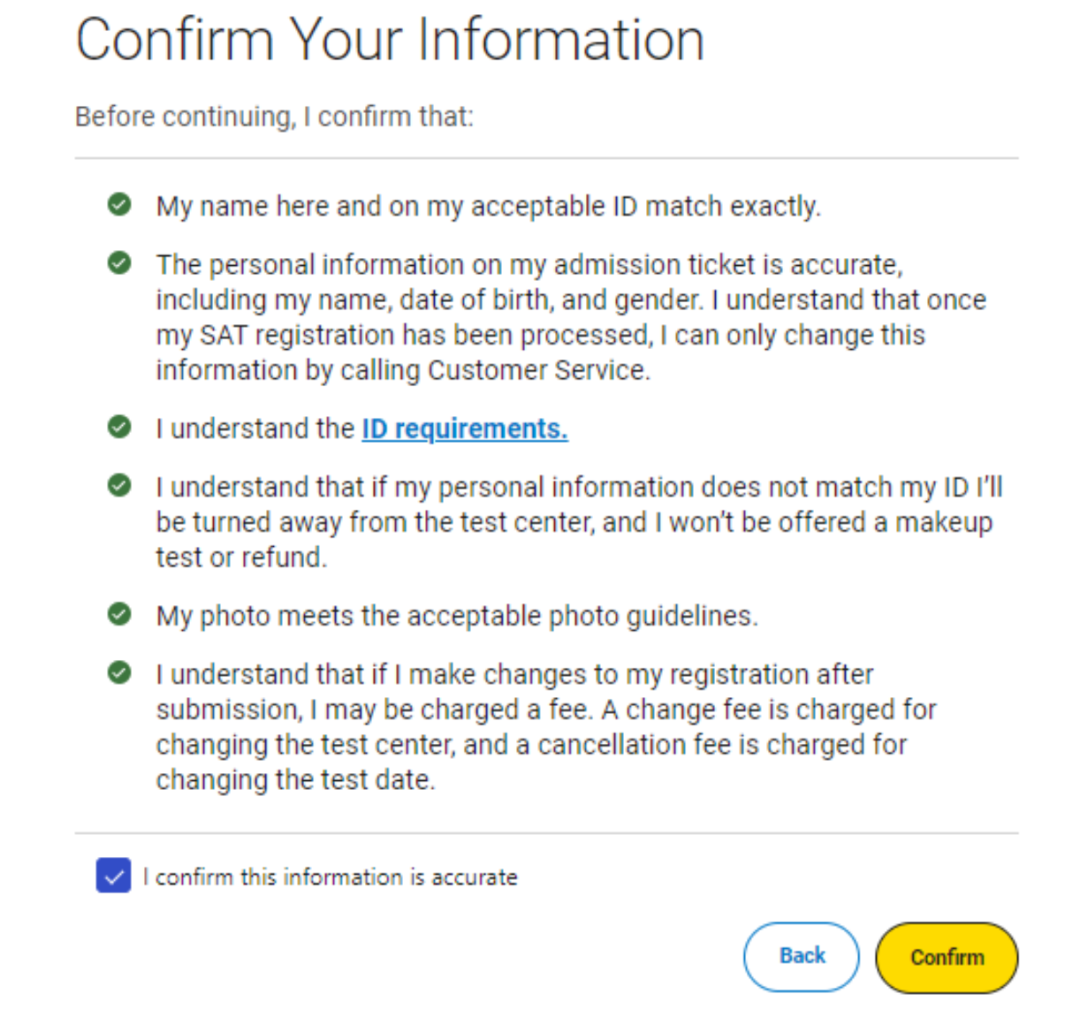Screen dimensions: 1080x1024
Task: Click the green check beside 'My photo meets'
Action: click(x=119, y=614)
